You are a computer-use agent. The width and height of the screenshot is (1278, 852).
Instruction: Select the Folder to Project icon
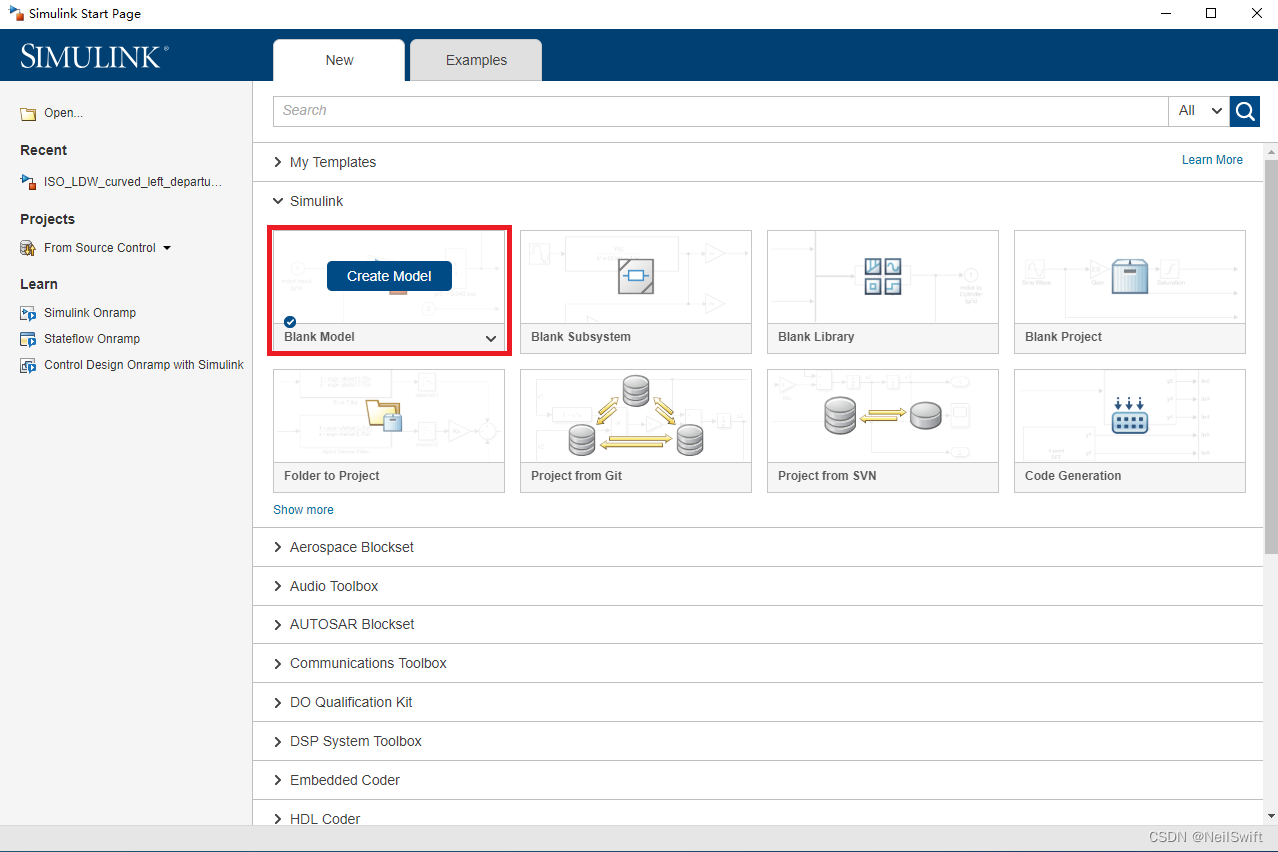[384, 414]
